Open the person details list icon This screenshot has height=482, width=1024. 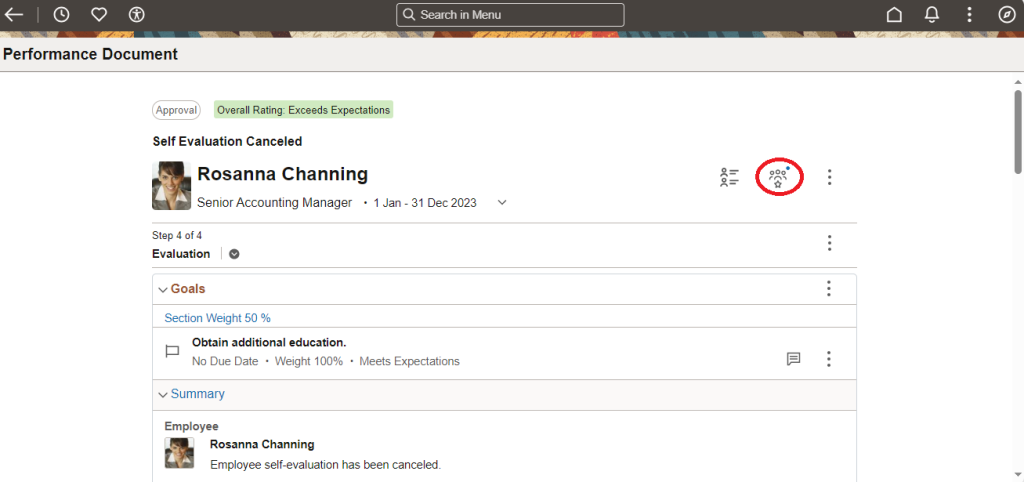729,178
